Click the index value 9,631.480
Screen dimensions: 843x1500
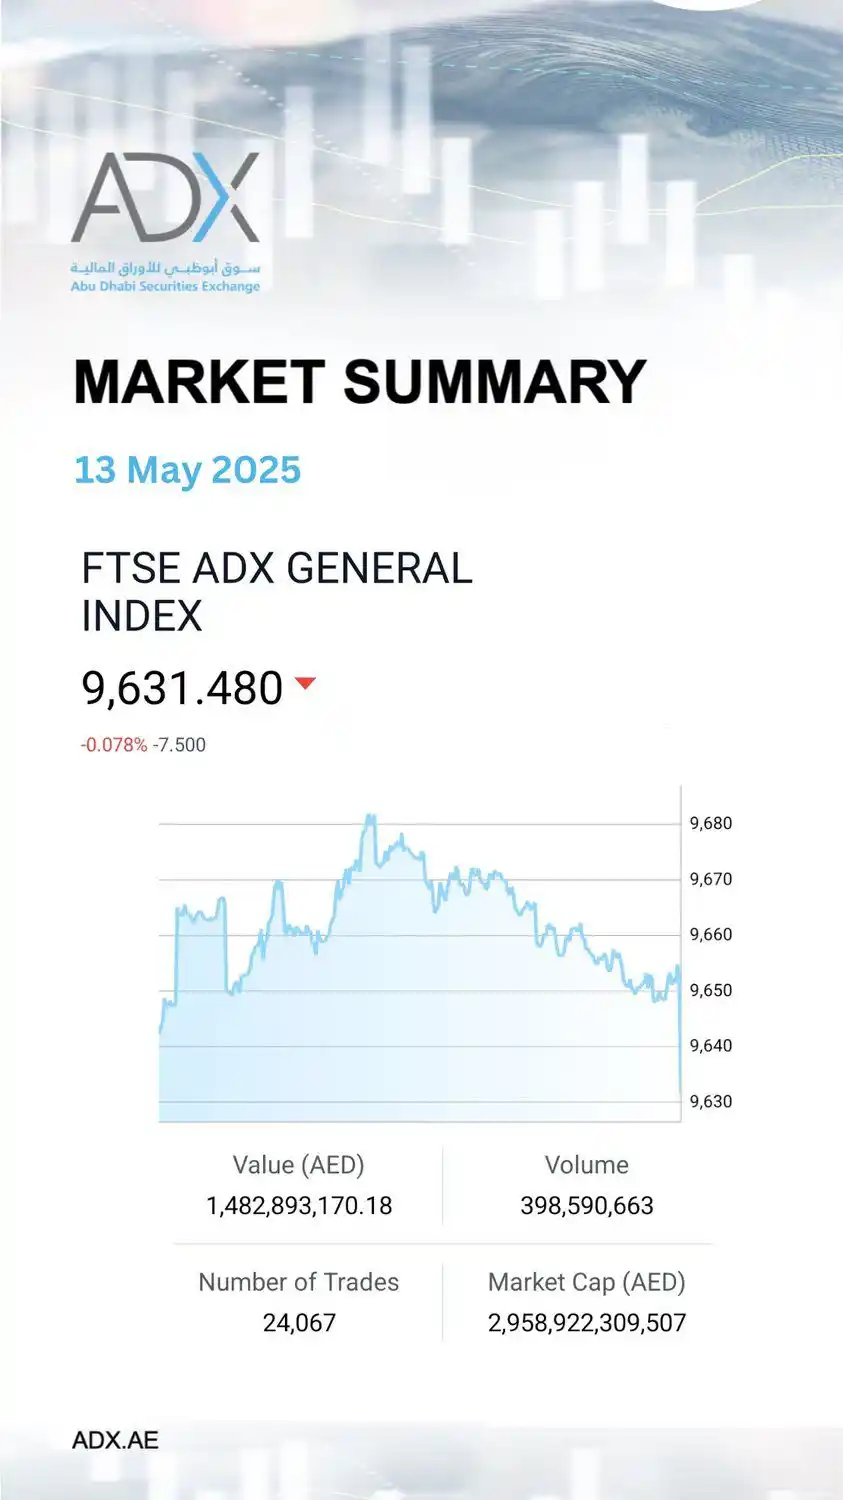pyautogui.click(x=182, y=689)
